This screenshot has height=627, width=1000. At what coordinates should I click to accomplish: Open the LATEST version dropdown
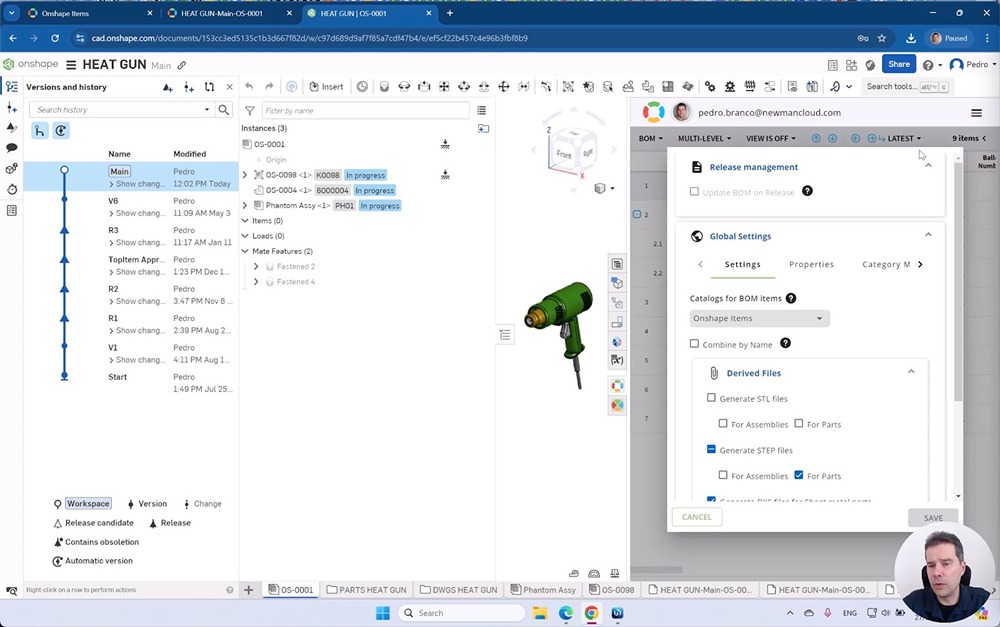[x=904, y=138]
